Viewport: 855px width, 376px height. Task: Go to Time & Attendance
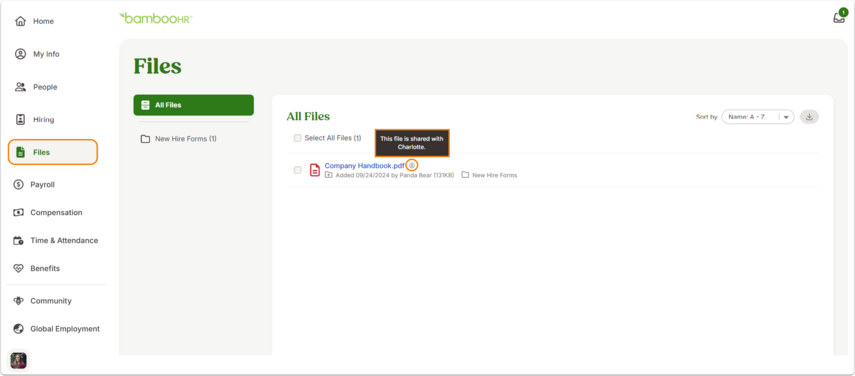(56, 240)
